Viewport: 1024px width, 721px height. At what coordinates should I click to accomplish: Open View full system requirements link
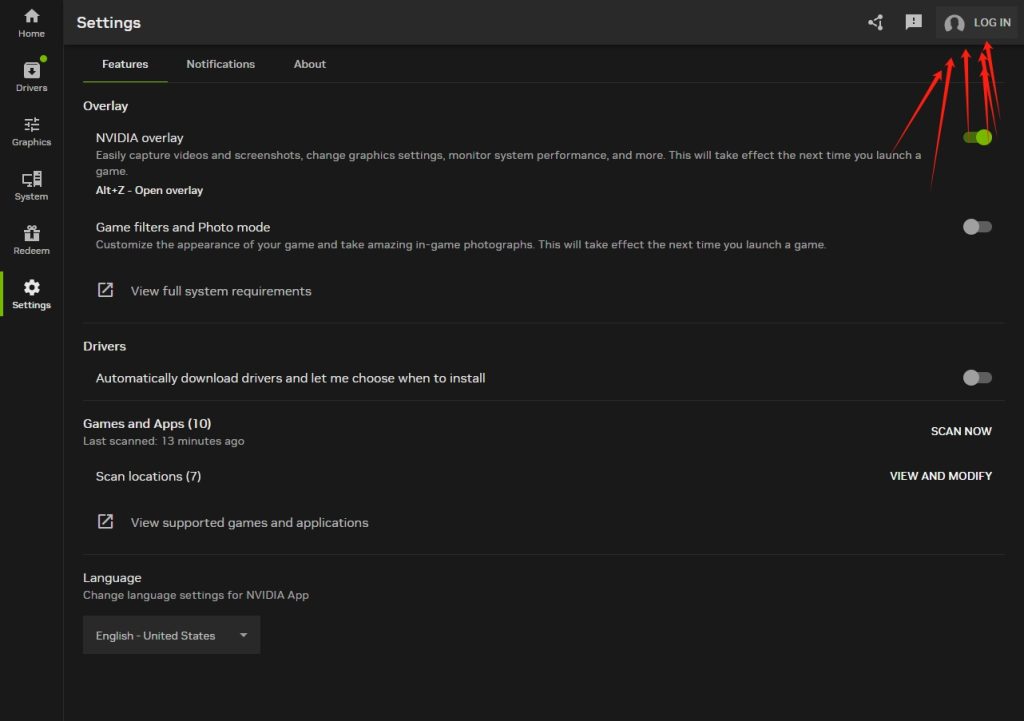tap(221, 291)
